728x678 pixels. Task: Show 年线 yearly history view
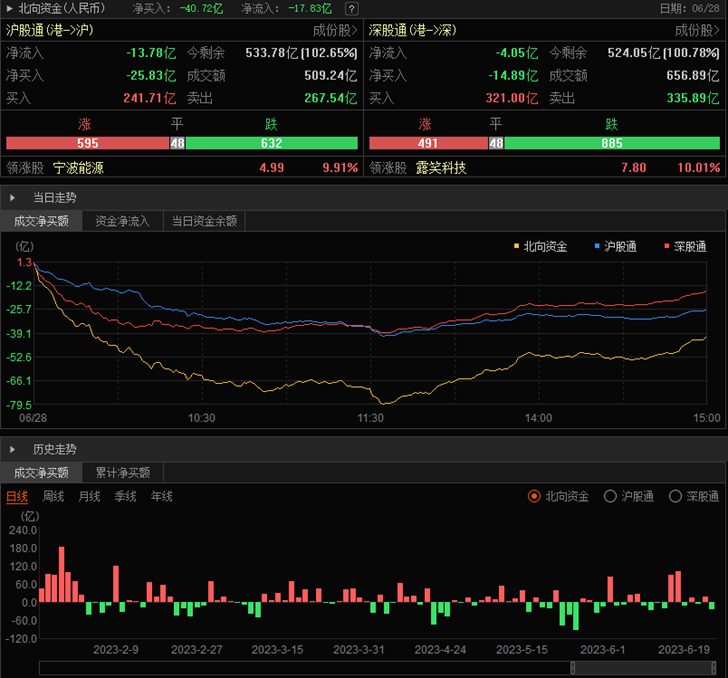click(x=161, y=496)
